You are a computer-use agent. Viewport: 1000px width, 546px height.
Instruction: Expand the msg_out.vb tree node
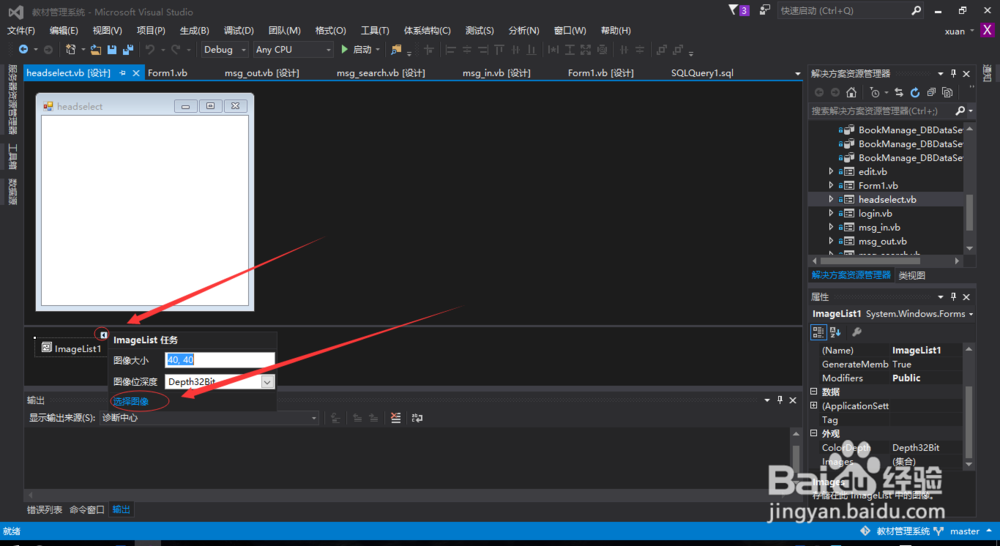tap(830, 241)
